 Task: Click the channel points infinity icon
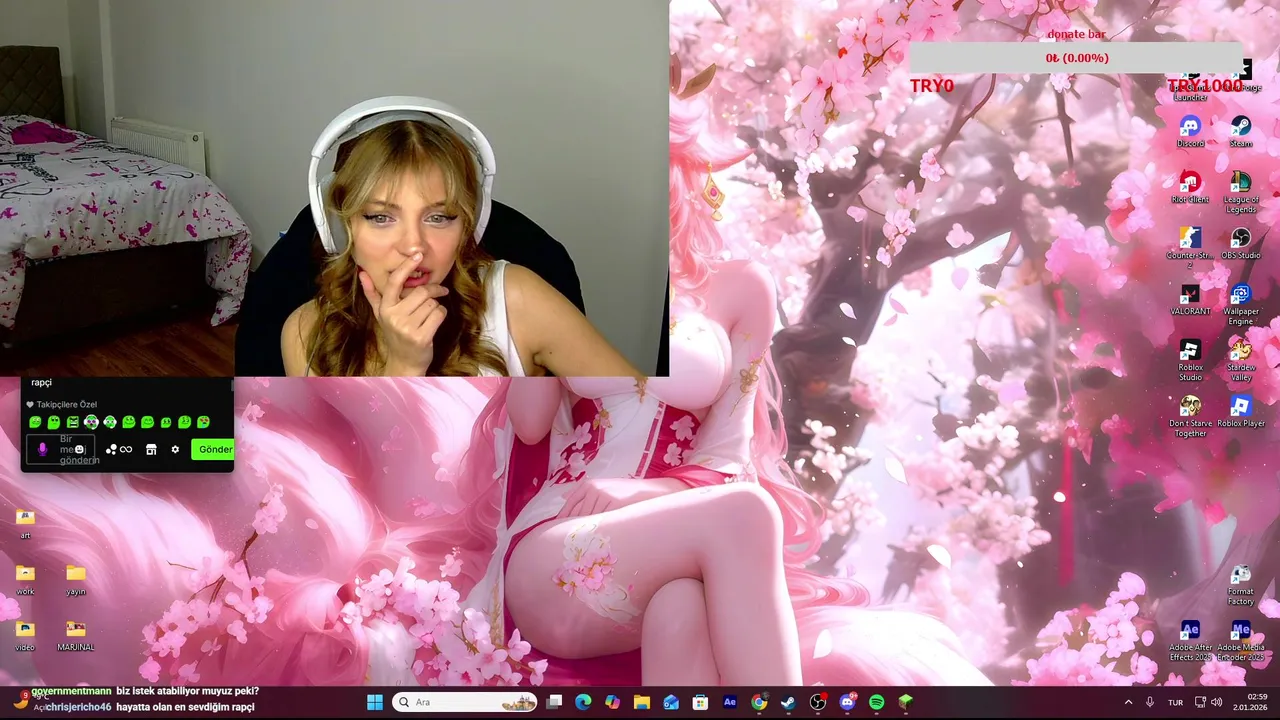tap(126, 449)
